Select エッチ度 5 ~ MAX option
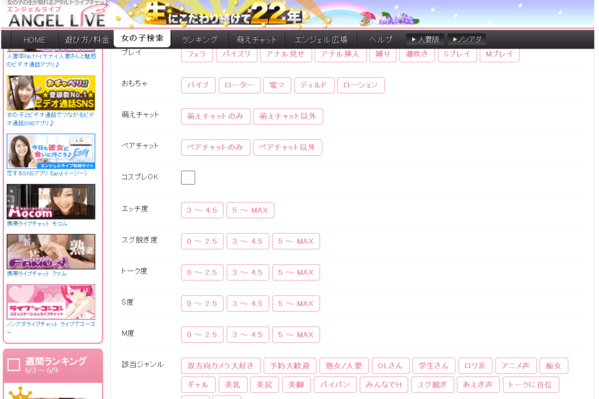Image resolution: width=599 pixels, height=399 pixels. [250, 210]
